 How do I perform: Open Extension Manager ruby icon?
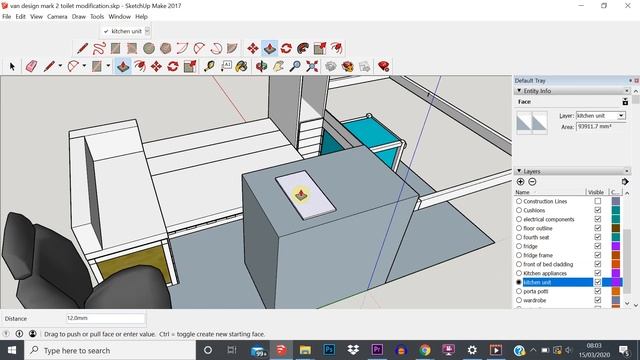[383, 66]
